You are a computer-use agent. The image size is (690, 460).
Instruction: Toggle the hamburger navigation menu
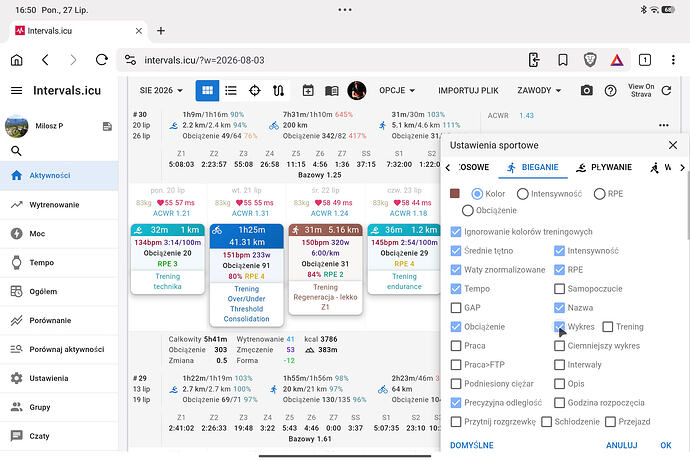click(x=16, y=90)
